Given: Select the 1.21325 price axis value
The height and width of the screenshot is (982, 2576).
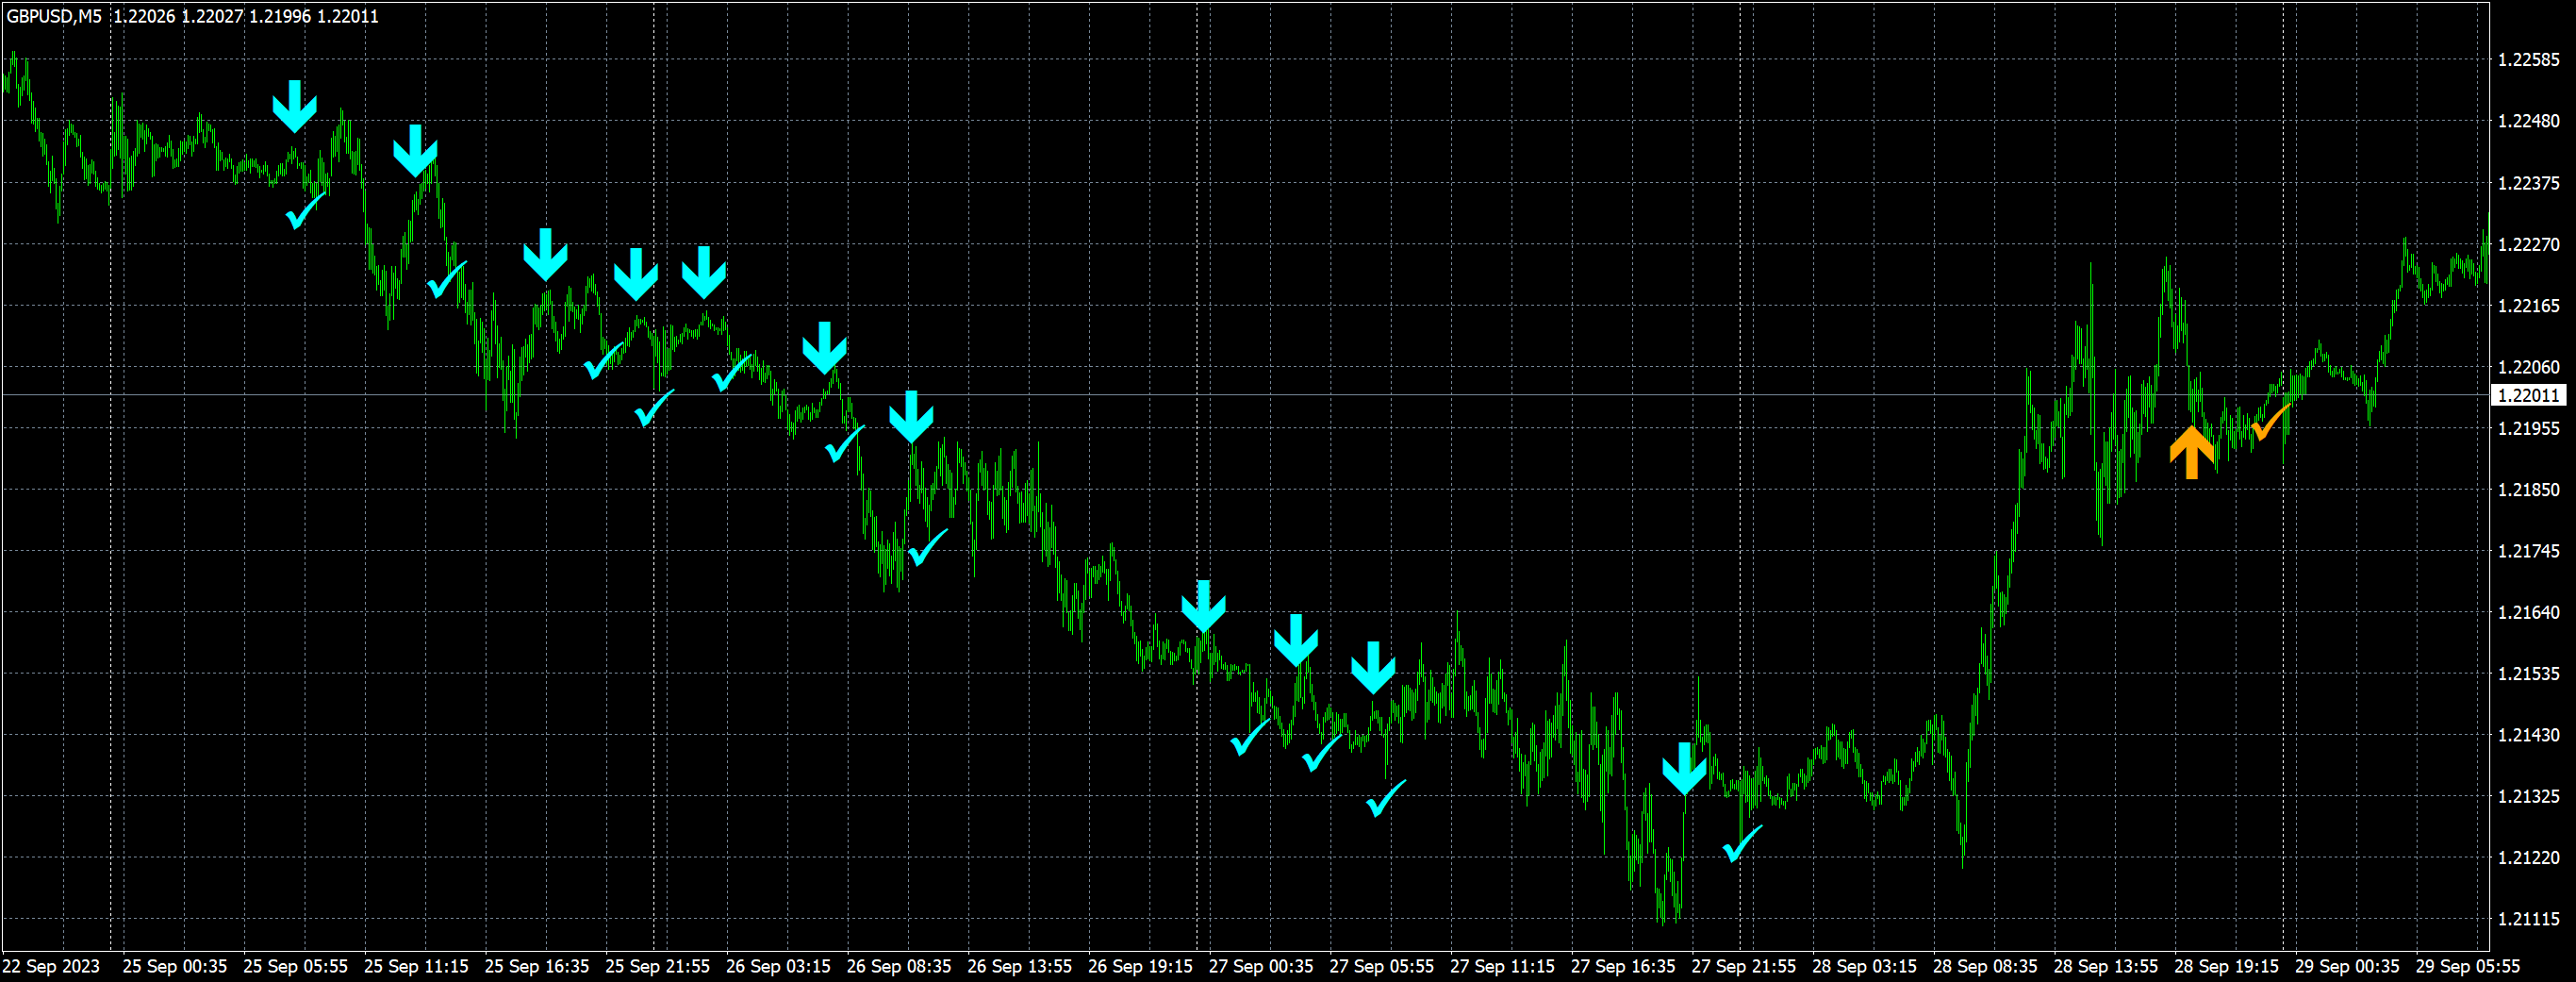Looking at the screenshot, I should 2528,797.
